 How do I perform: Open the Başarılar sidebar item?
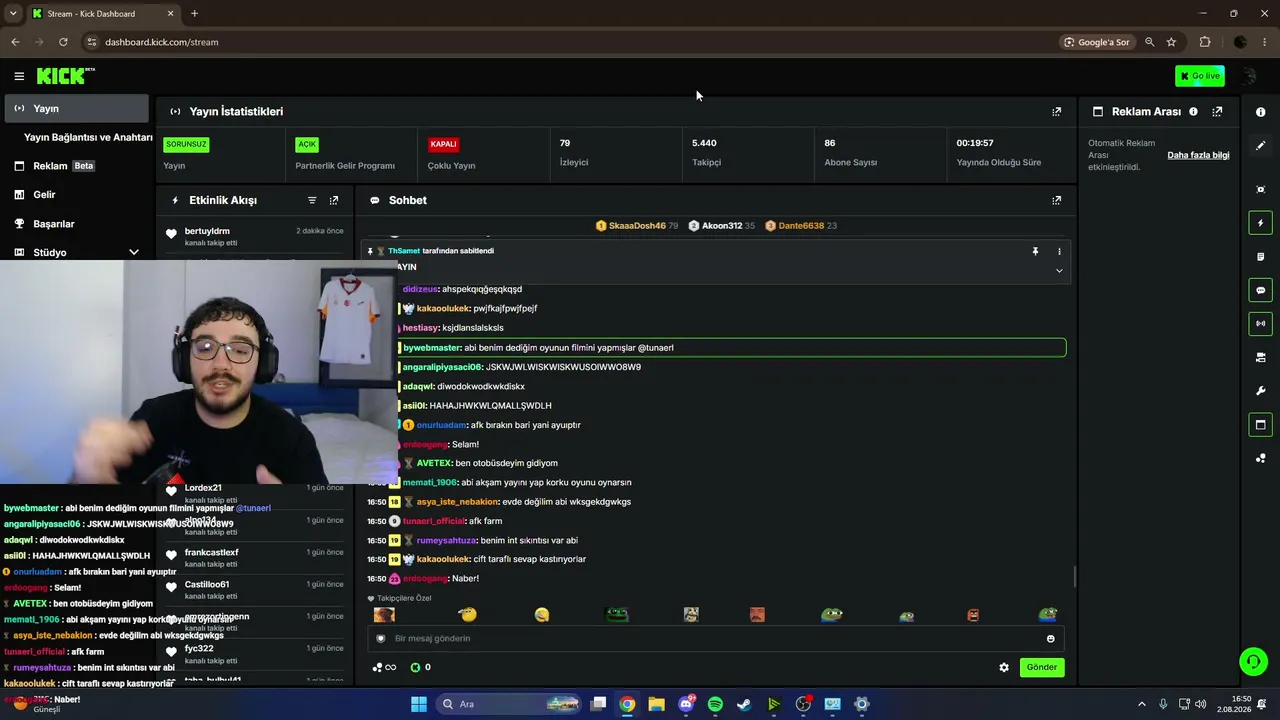(x=75, y=224)
